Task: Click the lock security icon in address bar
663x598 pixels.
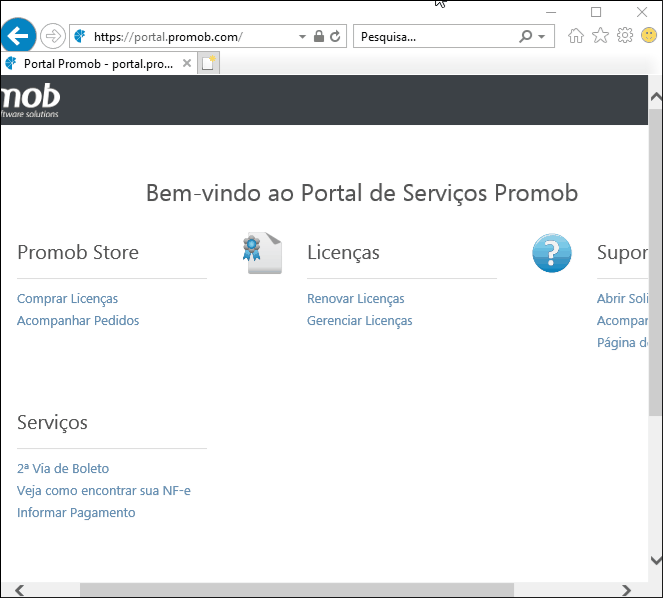Action: click(319, 36)
